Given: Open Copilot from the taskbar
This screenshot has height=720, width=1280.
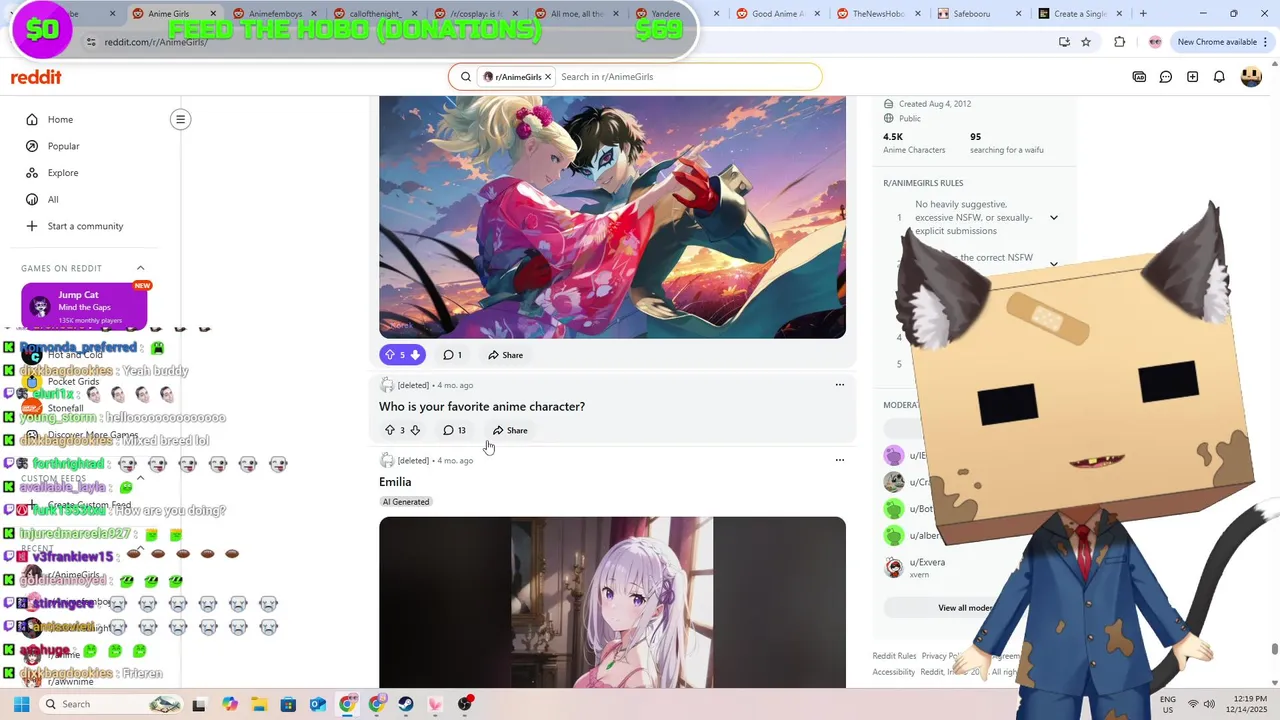Looking at the screenshot, I should 230,704.
